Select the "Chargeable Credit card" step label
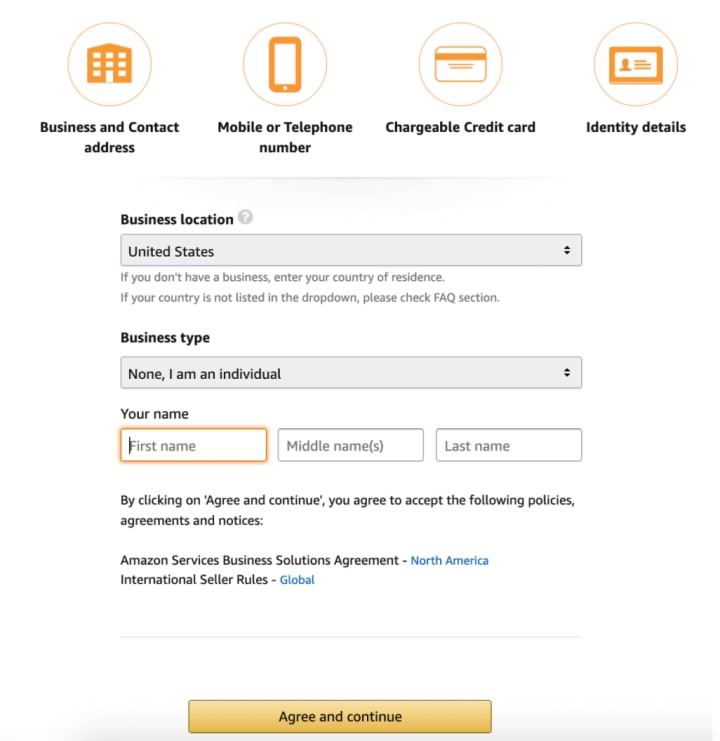Screen dimensions: 720x741 (x=460, y=127)
